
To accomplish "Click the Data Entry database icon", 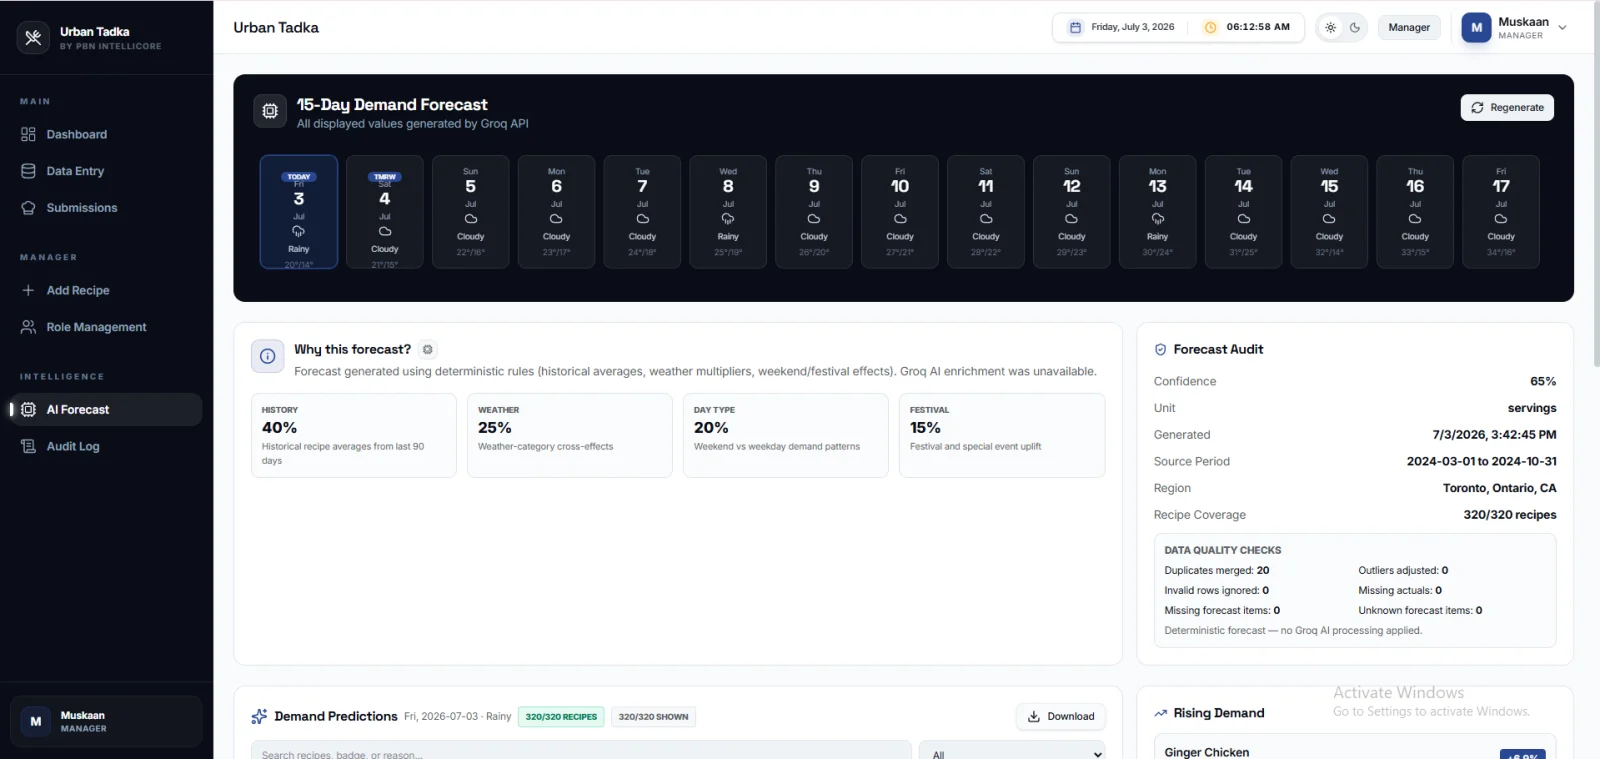I will point(28,171).
